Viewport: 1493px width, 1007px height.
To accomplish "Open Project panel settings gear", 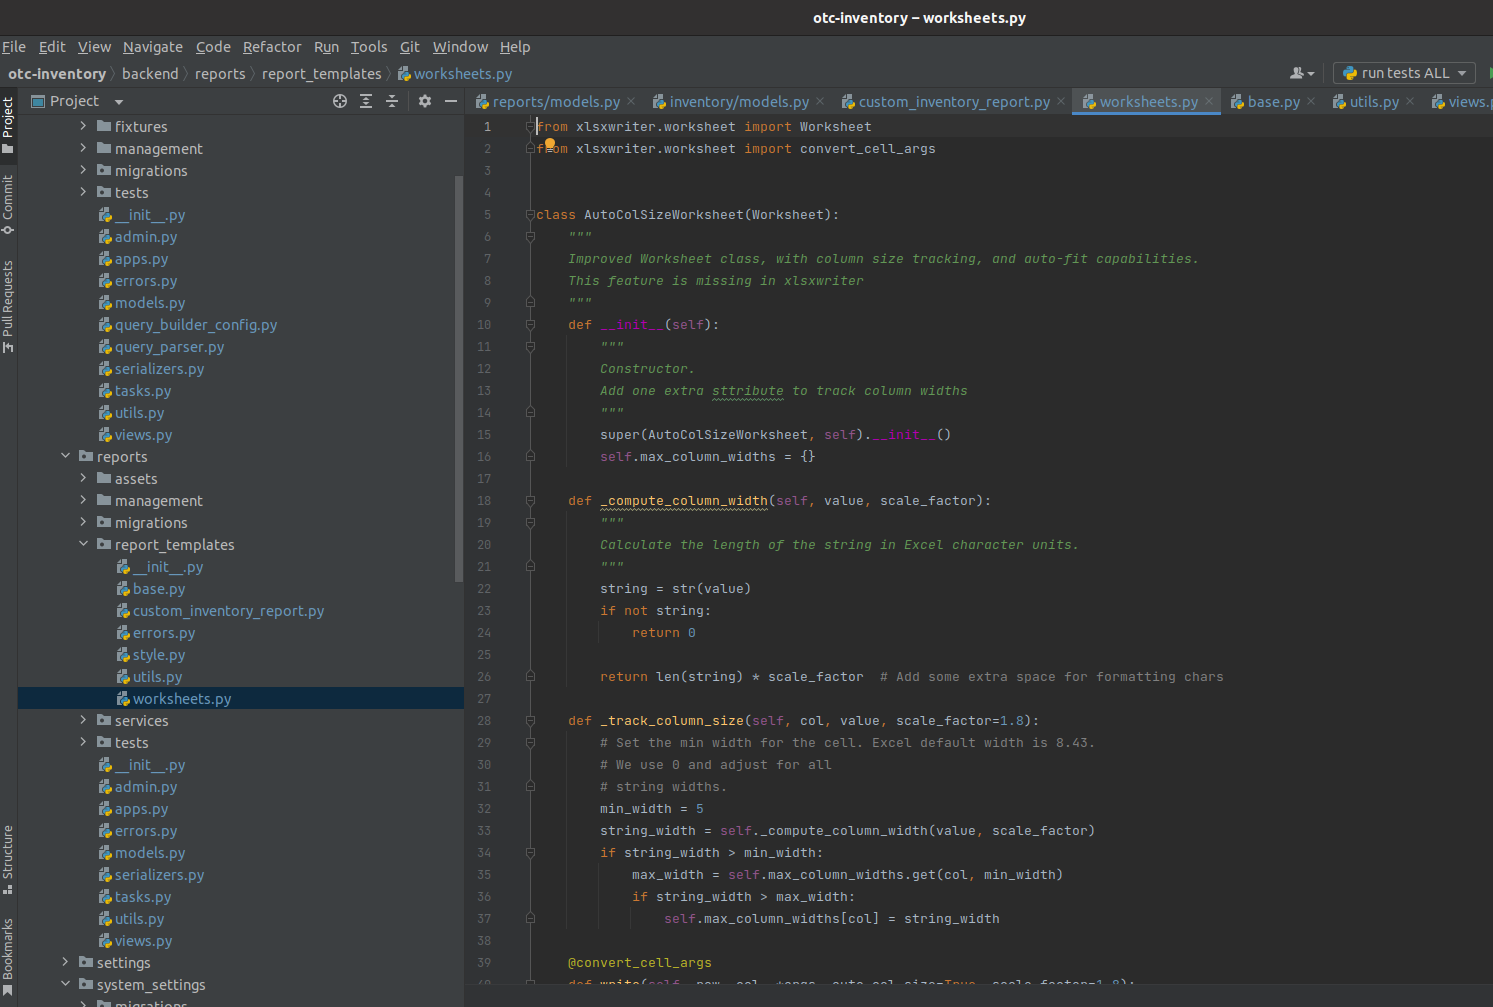I will [425, 101].
